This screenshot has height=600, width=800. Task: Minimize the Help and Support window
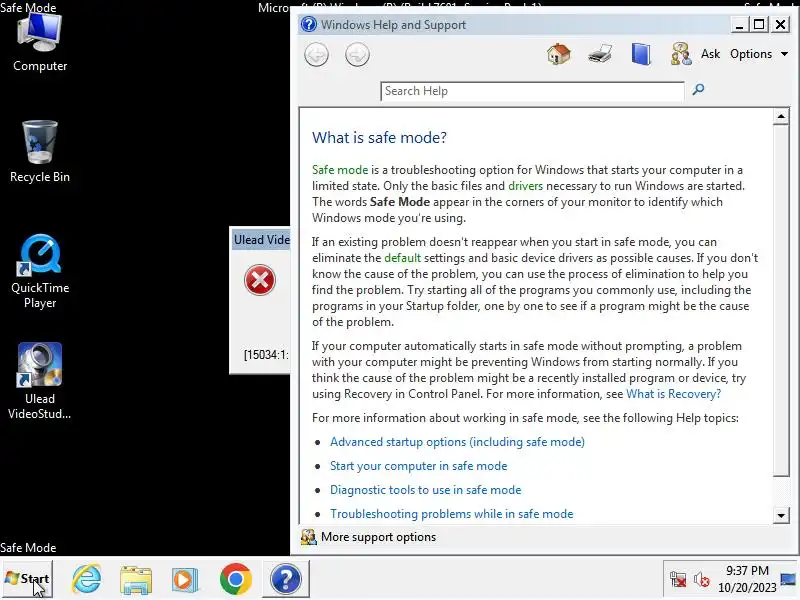[739, 24]
